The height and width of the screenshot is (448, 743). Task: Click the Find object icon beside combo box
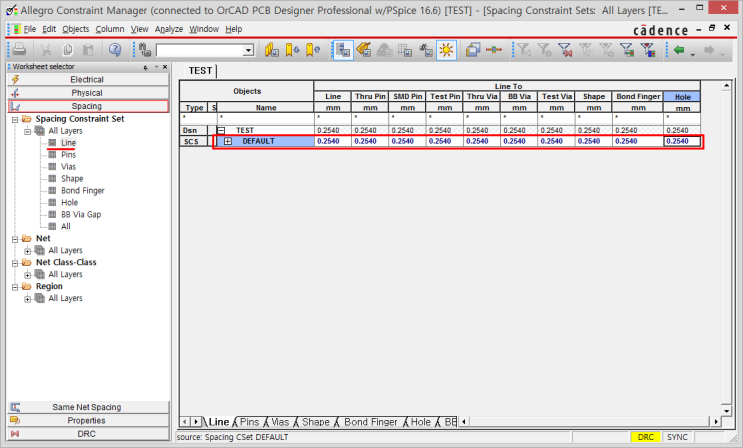tap(145, 50)
